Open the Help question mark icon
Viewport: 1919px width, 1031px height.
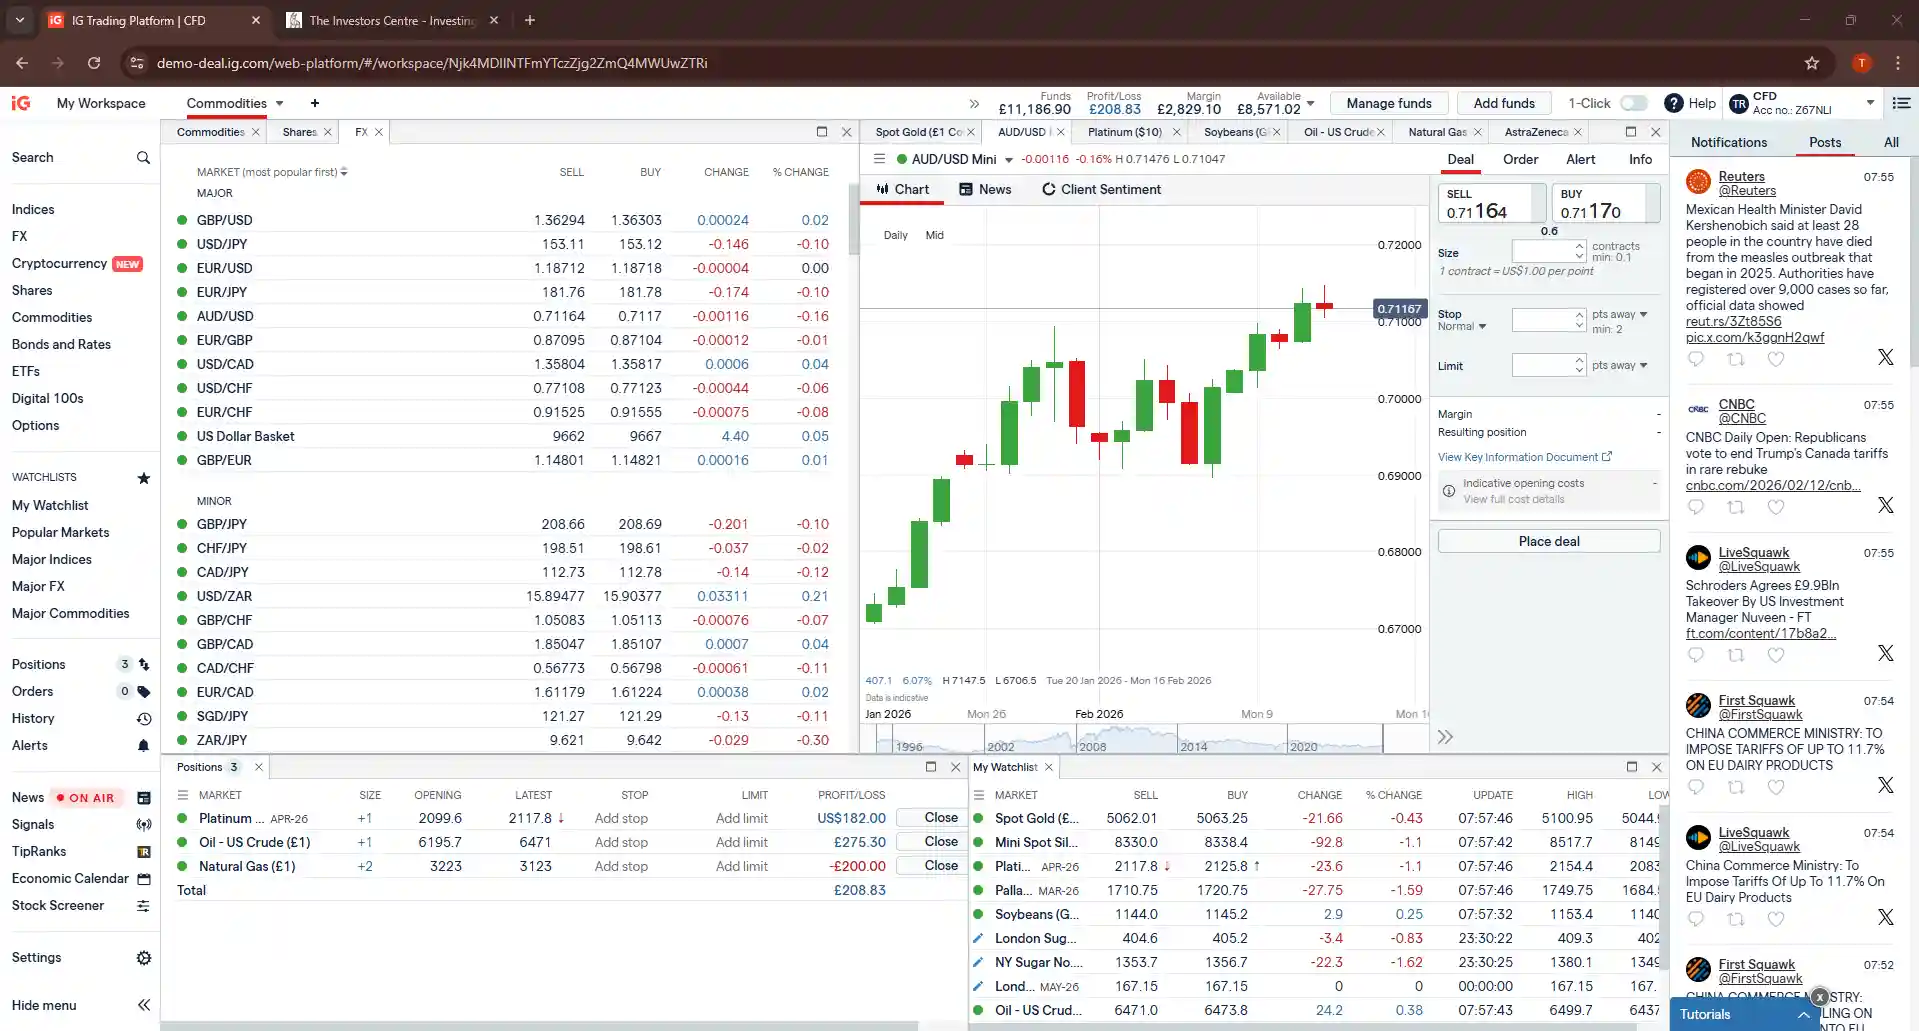(1673, 103)
